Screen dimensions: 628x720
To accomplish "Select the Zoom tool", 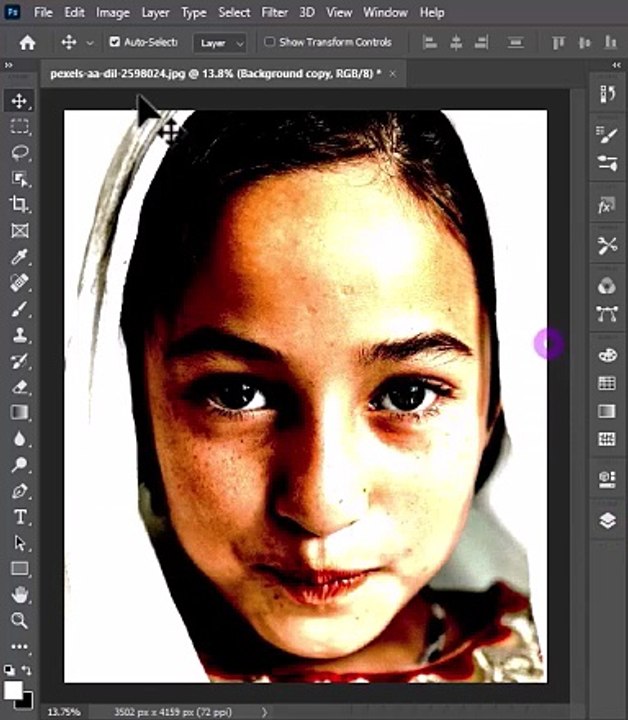I will 19,621.
